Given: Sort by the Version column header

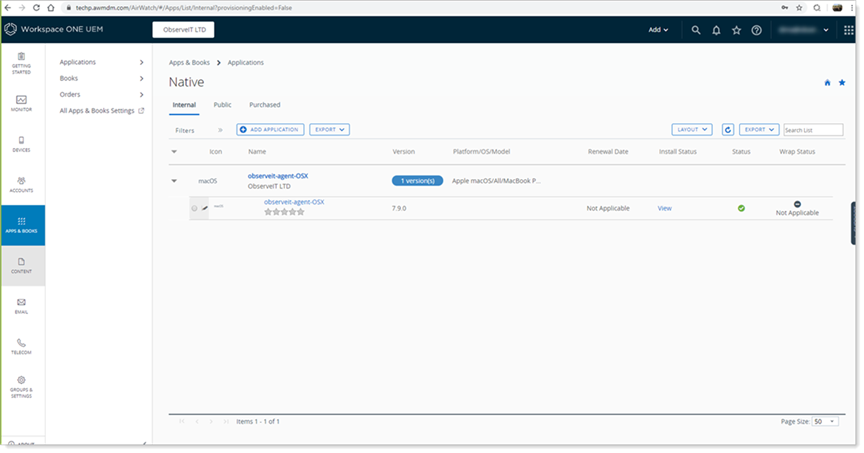Looking at the screenshot, I should pyautogui.click(x=403, y=152).
